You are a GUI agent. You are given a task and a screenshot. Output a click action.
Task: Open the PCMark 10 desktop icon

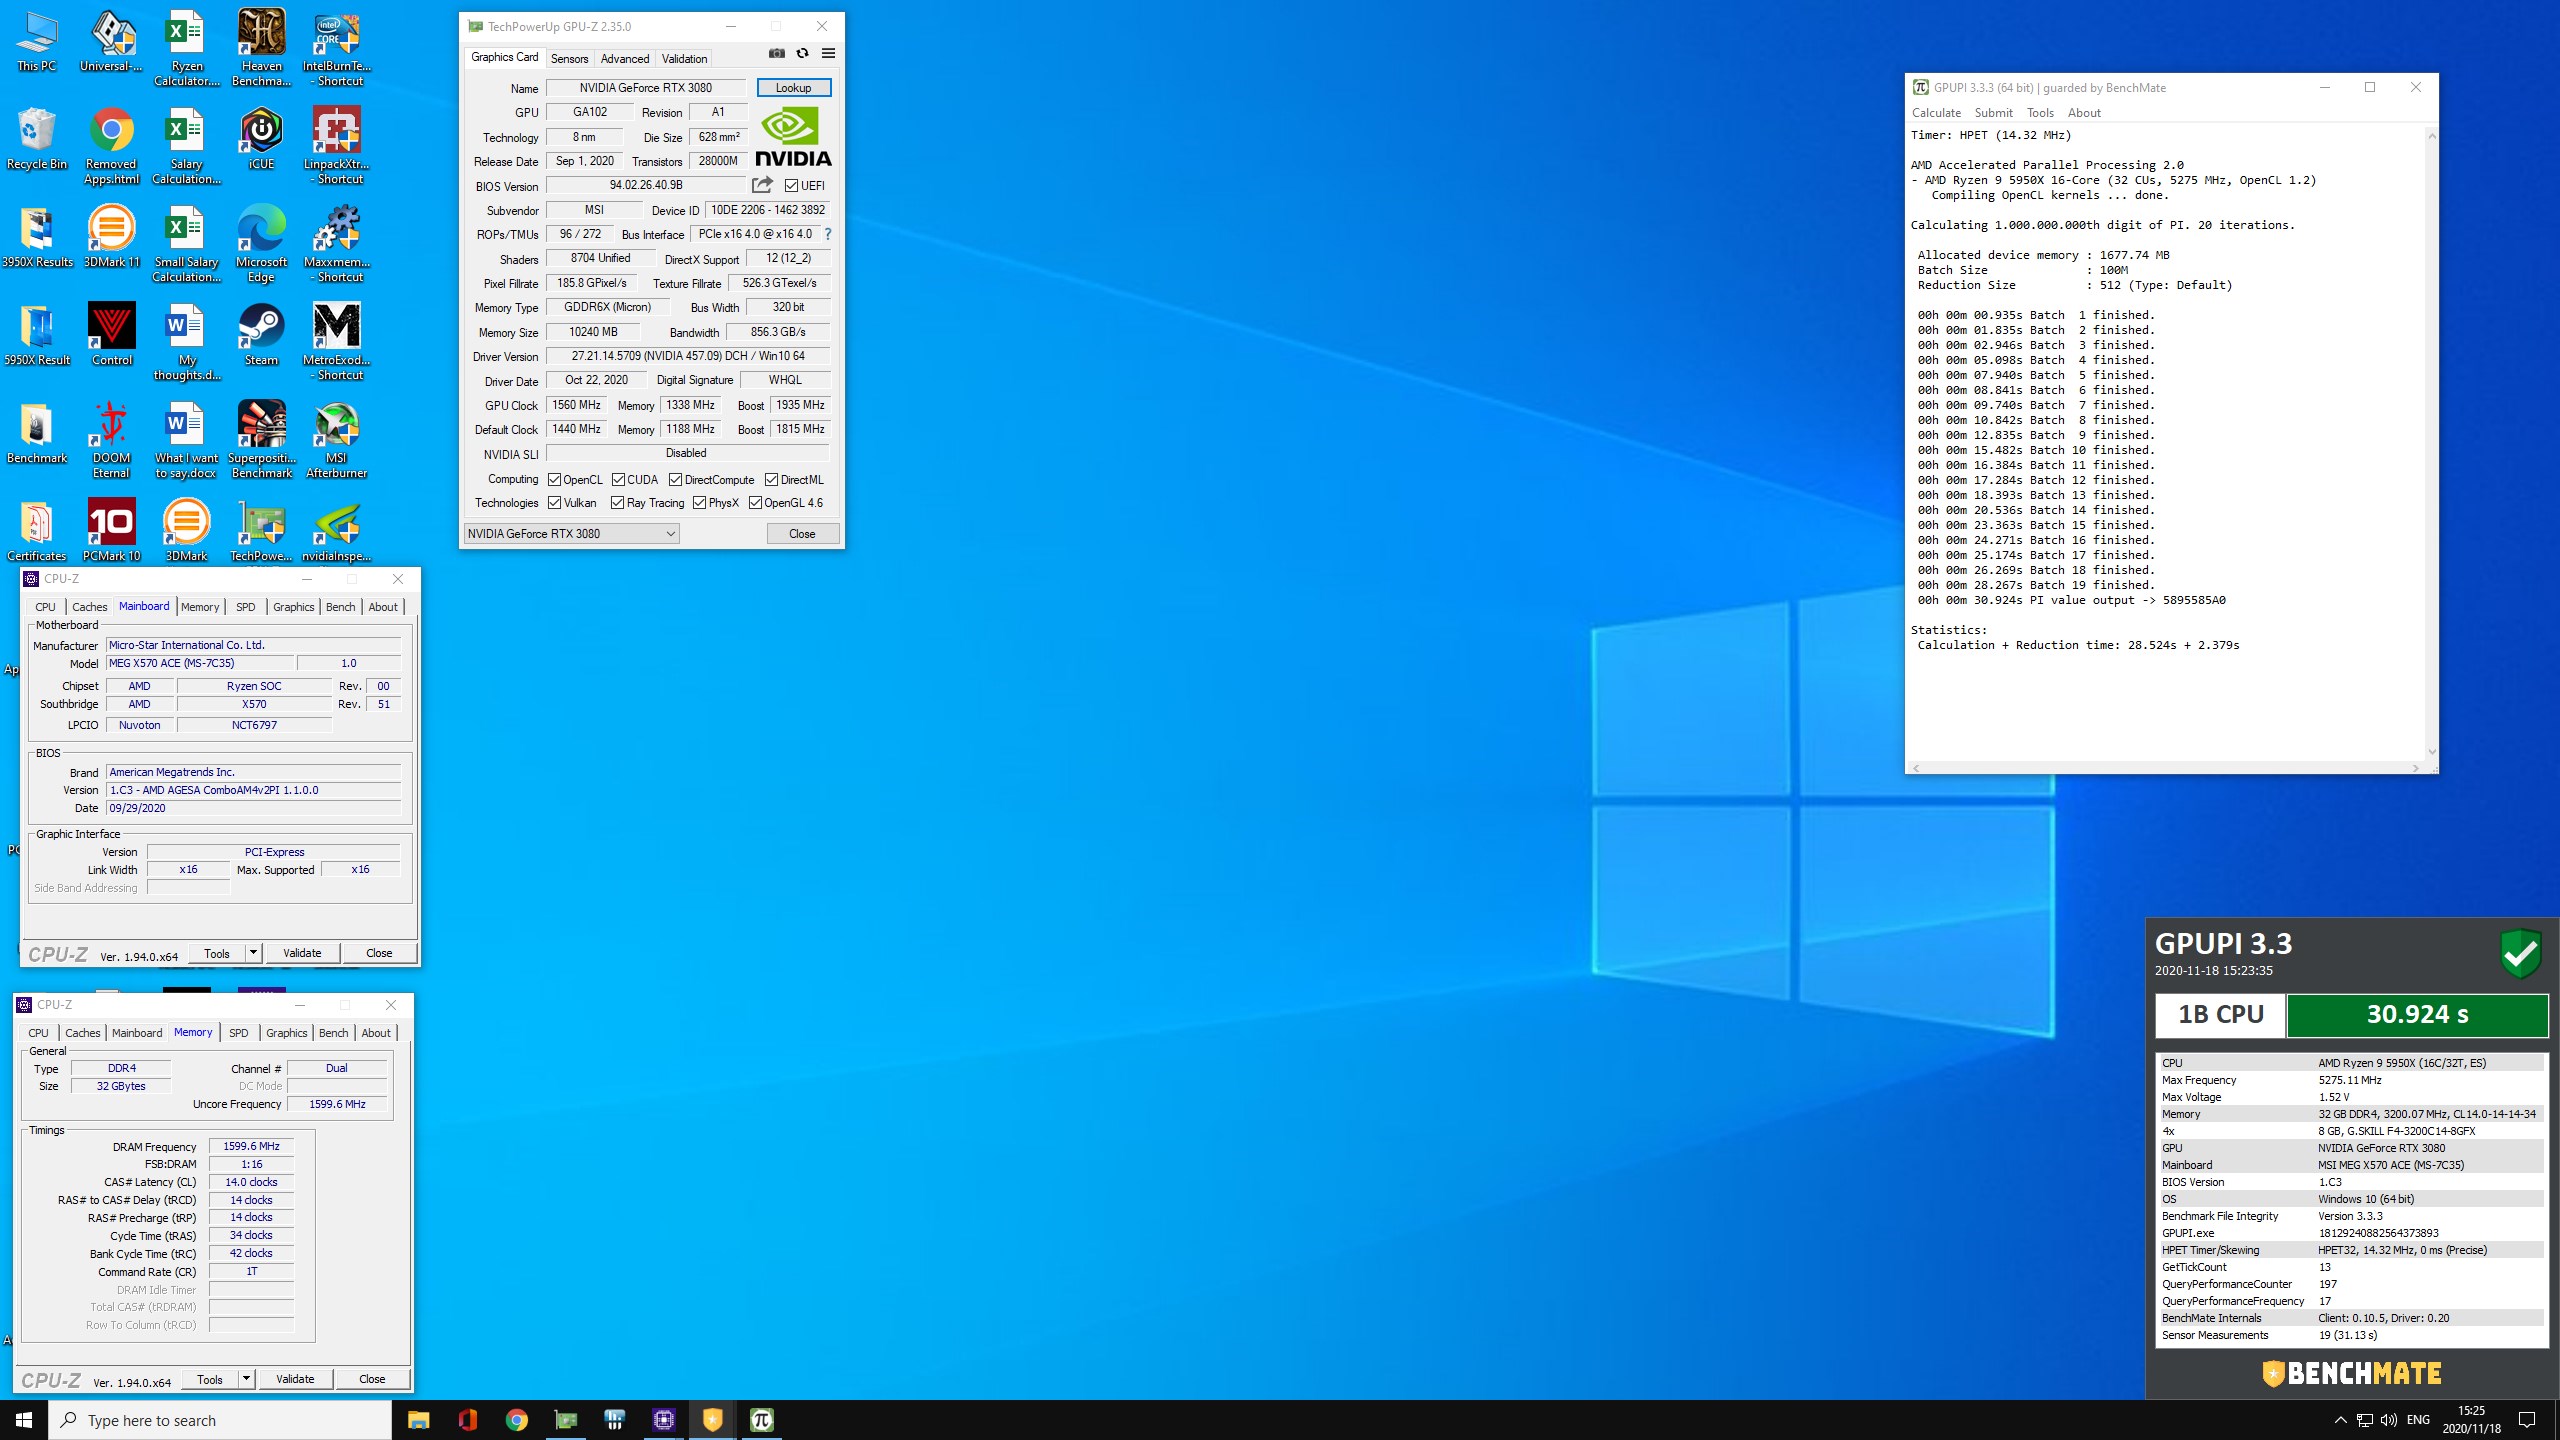(x=111, y=529)
